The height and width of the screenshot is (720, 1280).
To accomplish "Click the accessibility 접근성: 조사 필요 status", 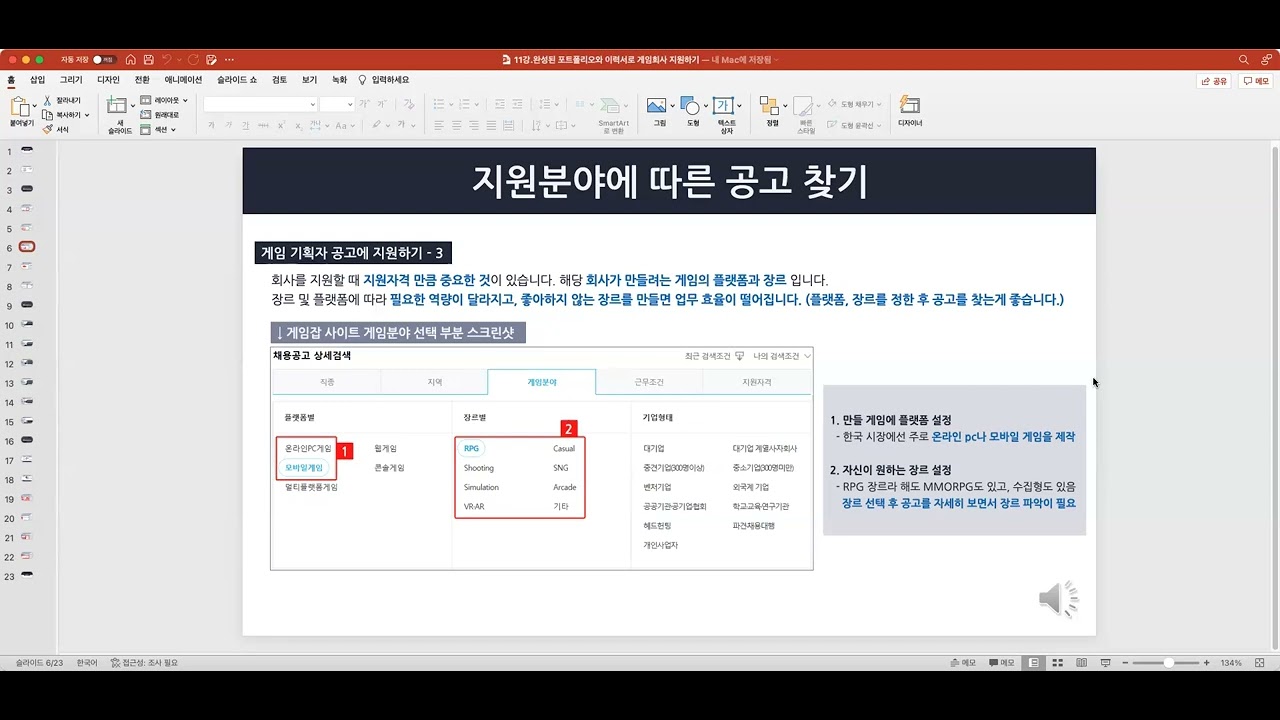I will (x=144, y=663).
